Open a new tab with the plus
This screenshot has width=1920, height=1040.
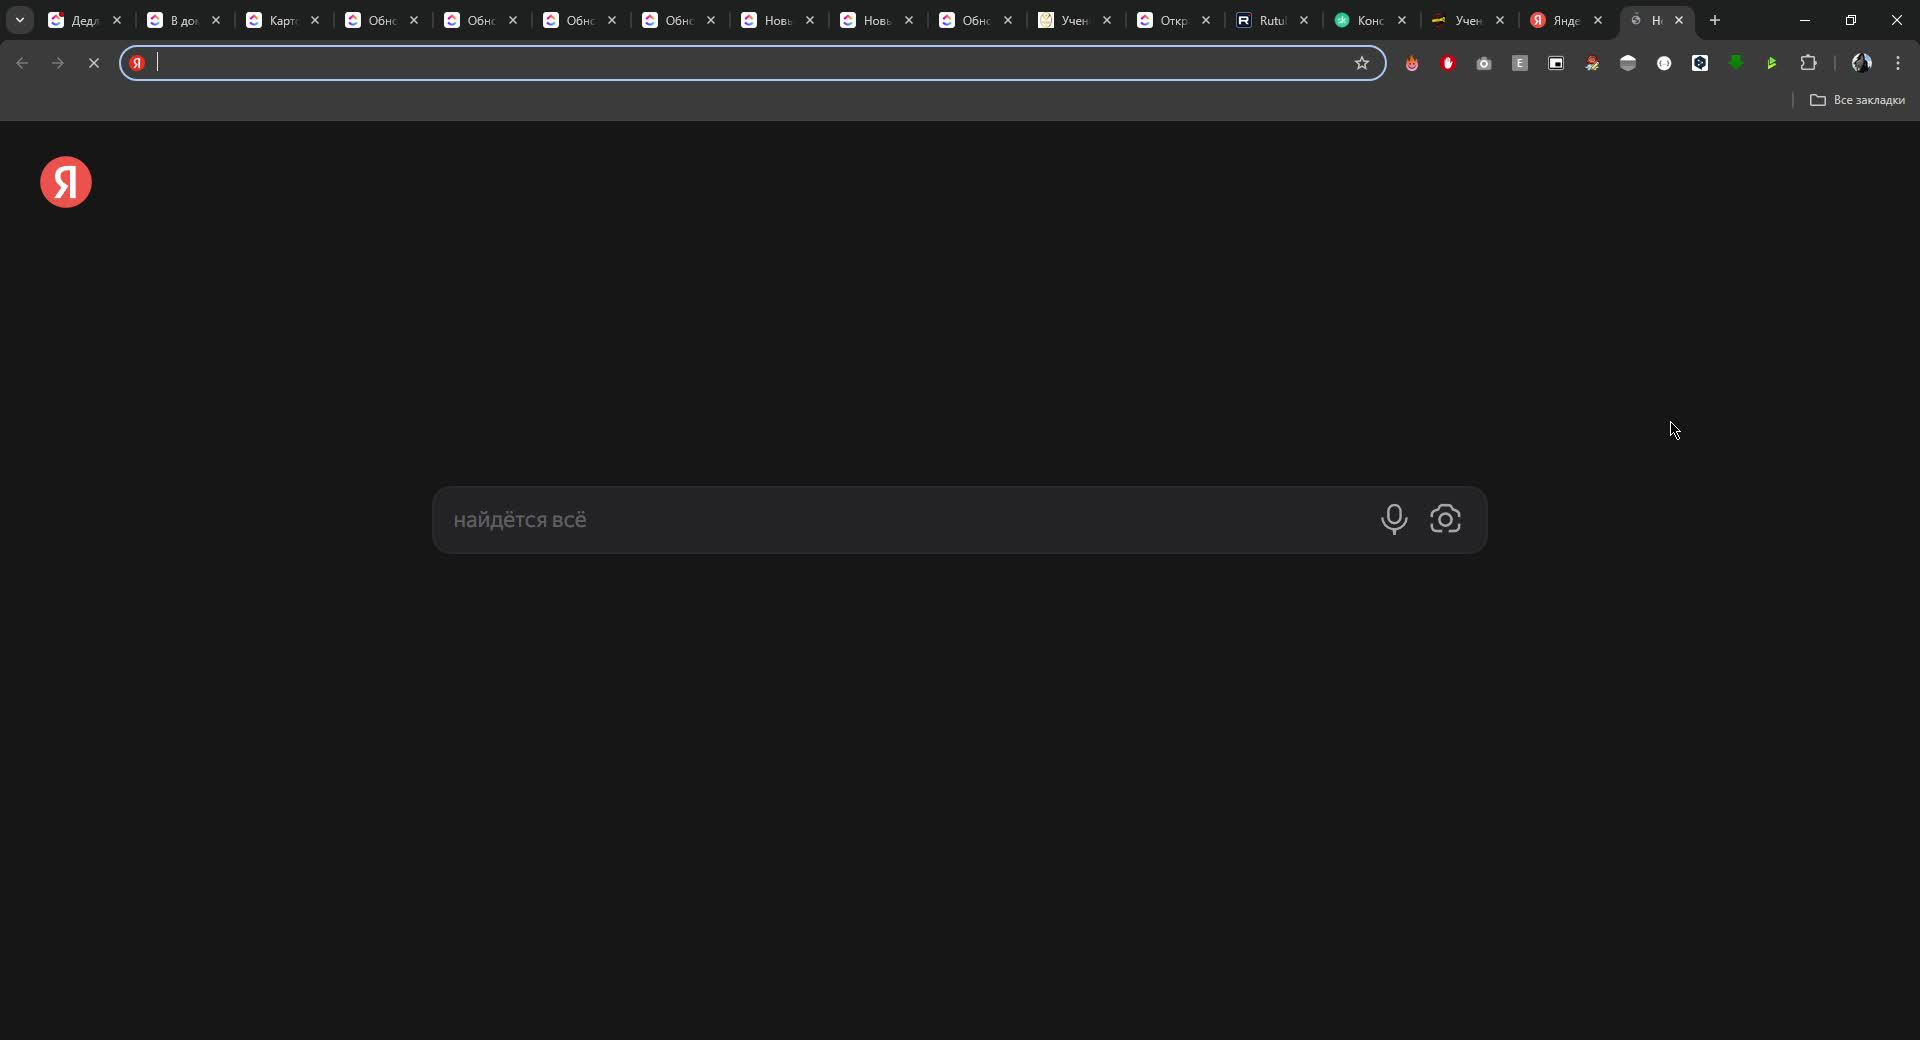tap(1715, 20)
